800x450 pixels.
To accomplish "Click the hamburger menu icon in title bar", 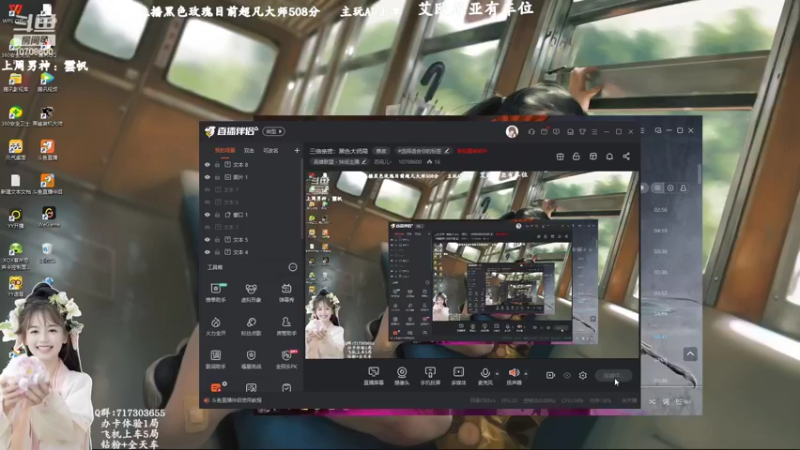I will (x=594, y=132).
